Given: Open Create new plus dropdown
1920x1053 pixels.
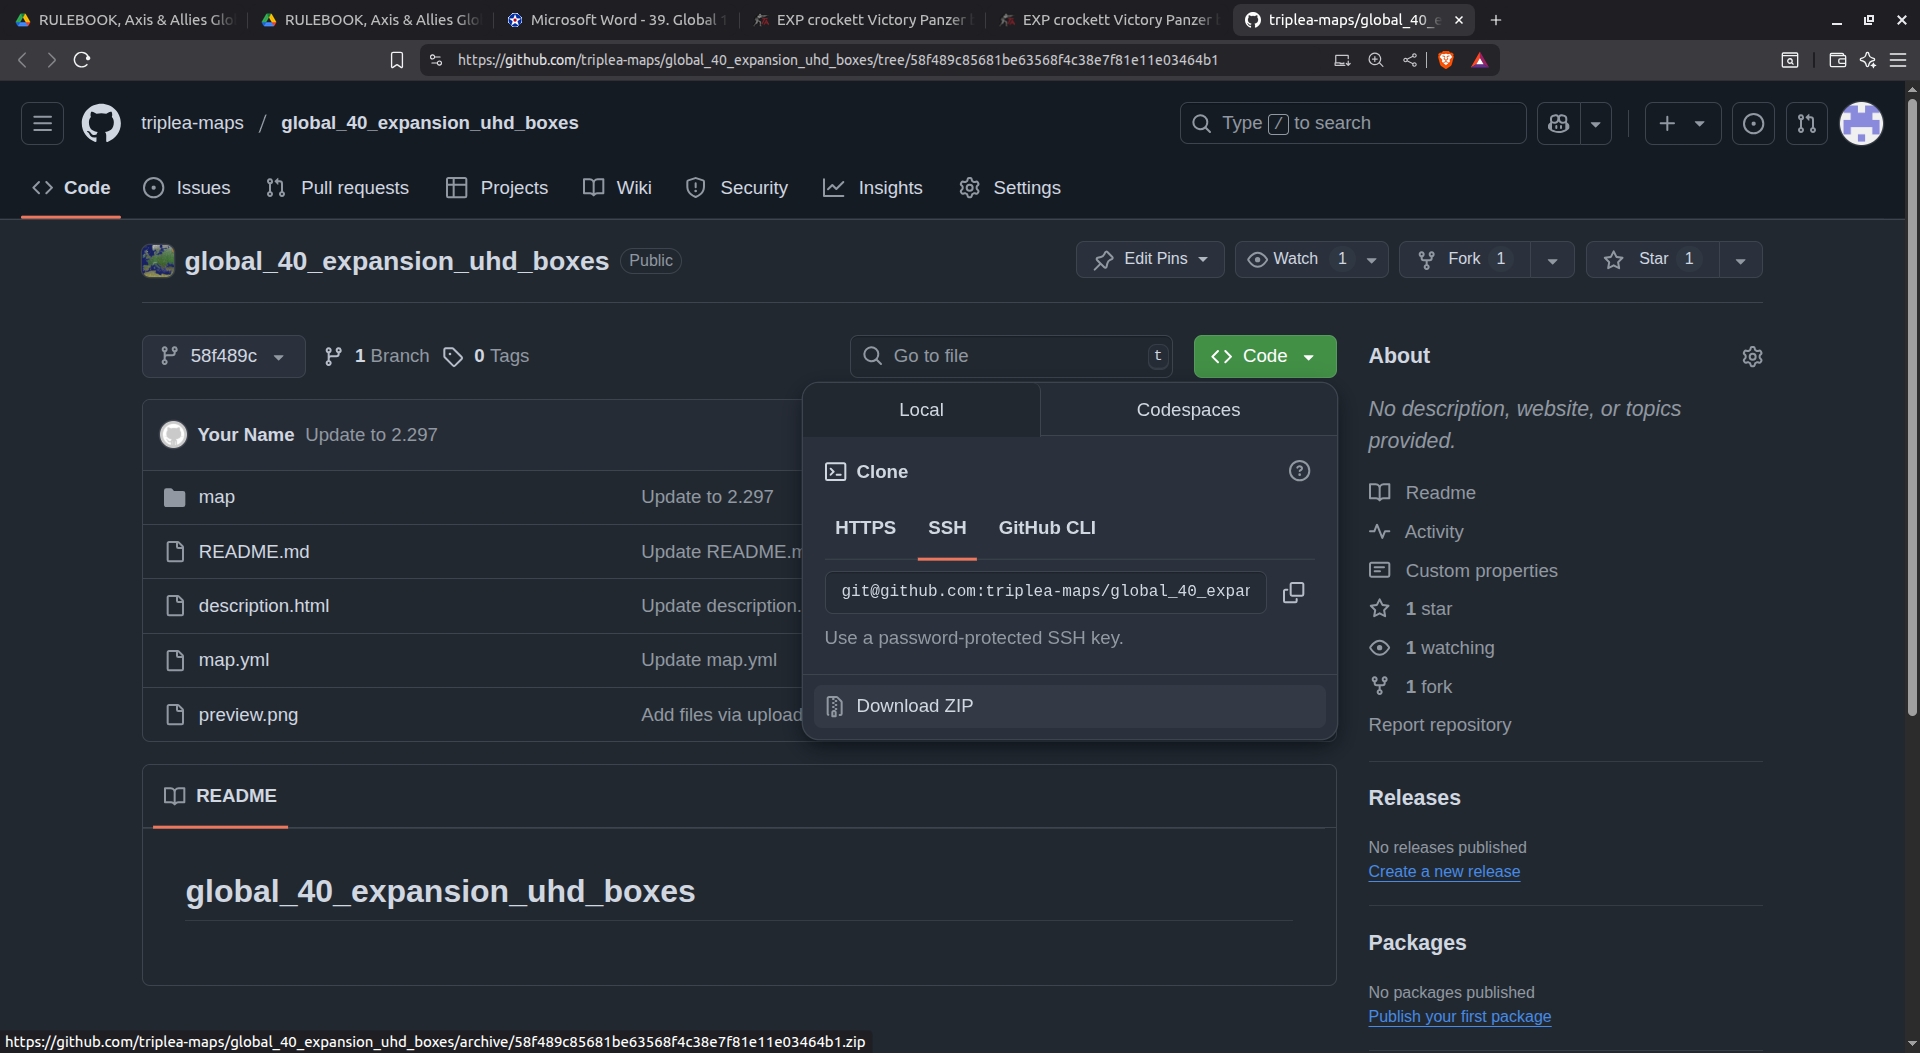Looking at the screenshot, I should pyautogui.click(x=1683, y=123).
